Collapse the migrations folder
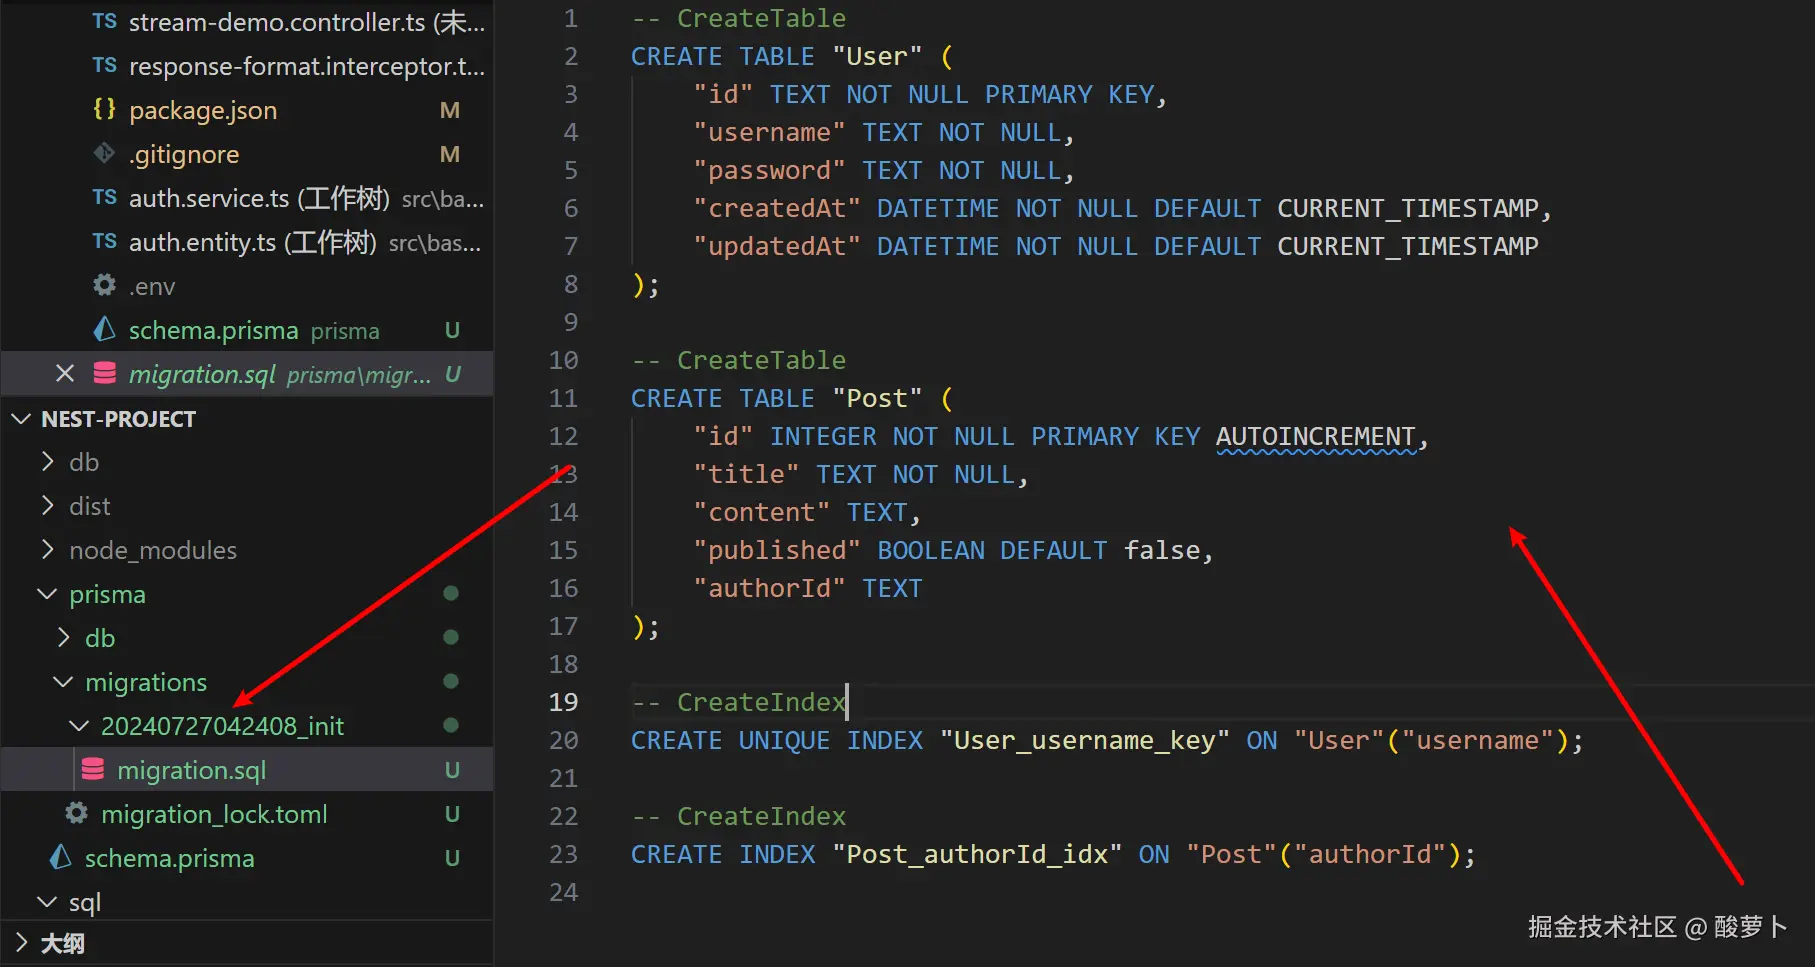 (63, 681)
